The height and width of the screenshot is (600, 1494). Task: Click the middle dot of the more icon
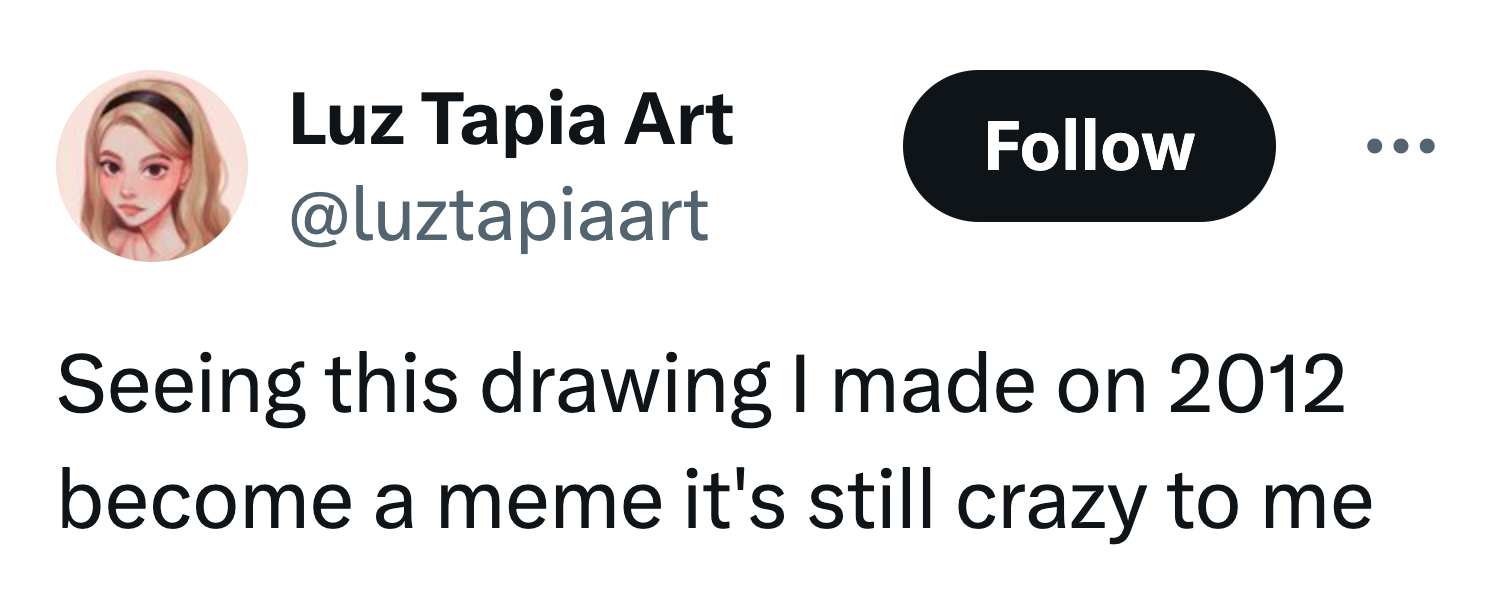pyautogui.click(x=1400, y=147)
